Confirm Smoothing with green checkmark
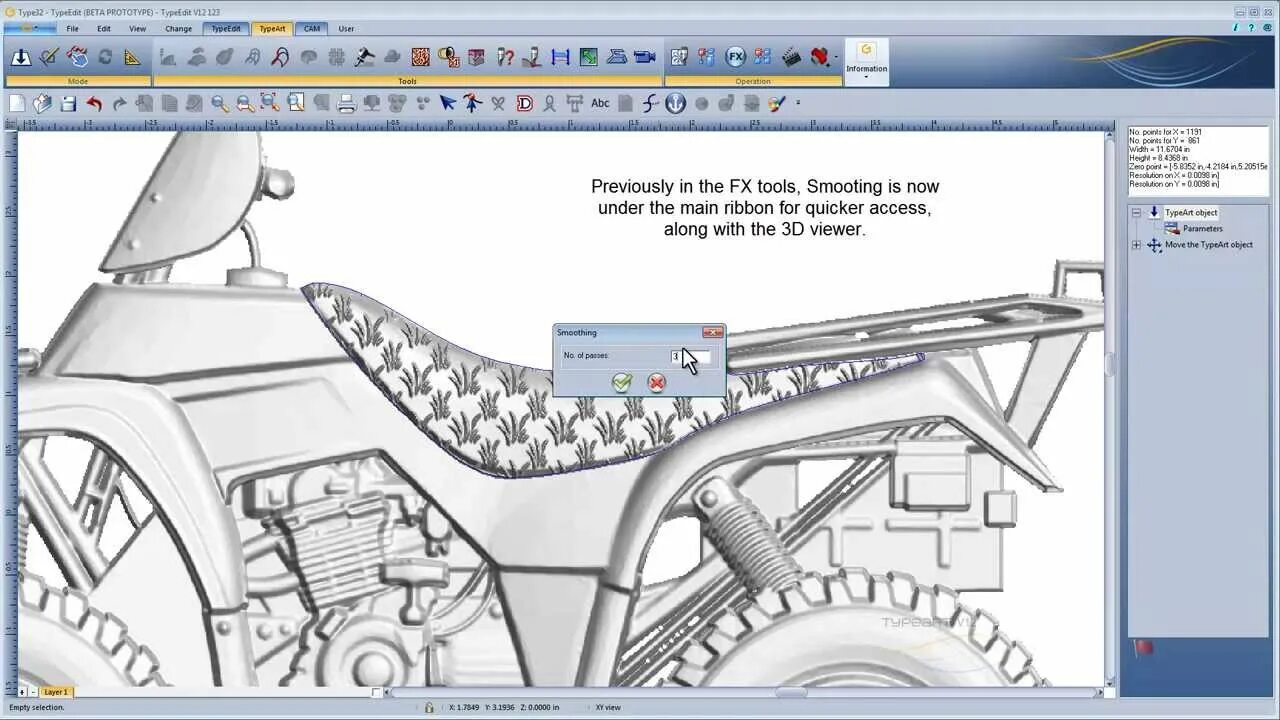Screen dimensions: 1280x720 click(x=622, y=382)
